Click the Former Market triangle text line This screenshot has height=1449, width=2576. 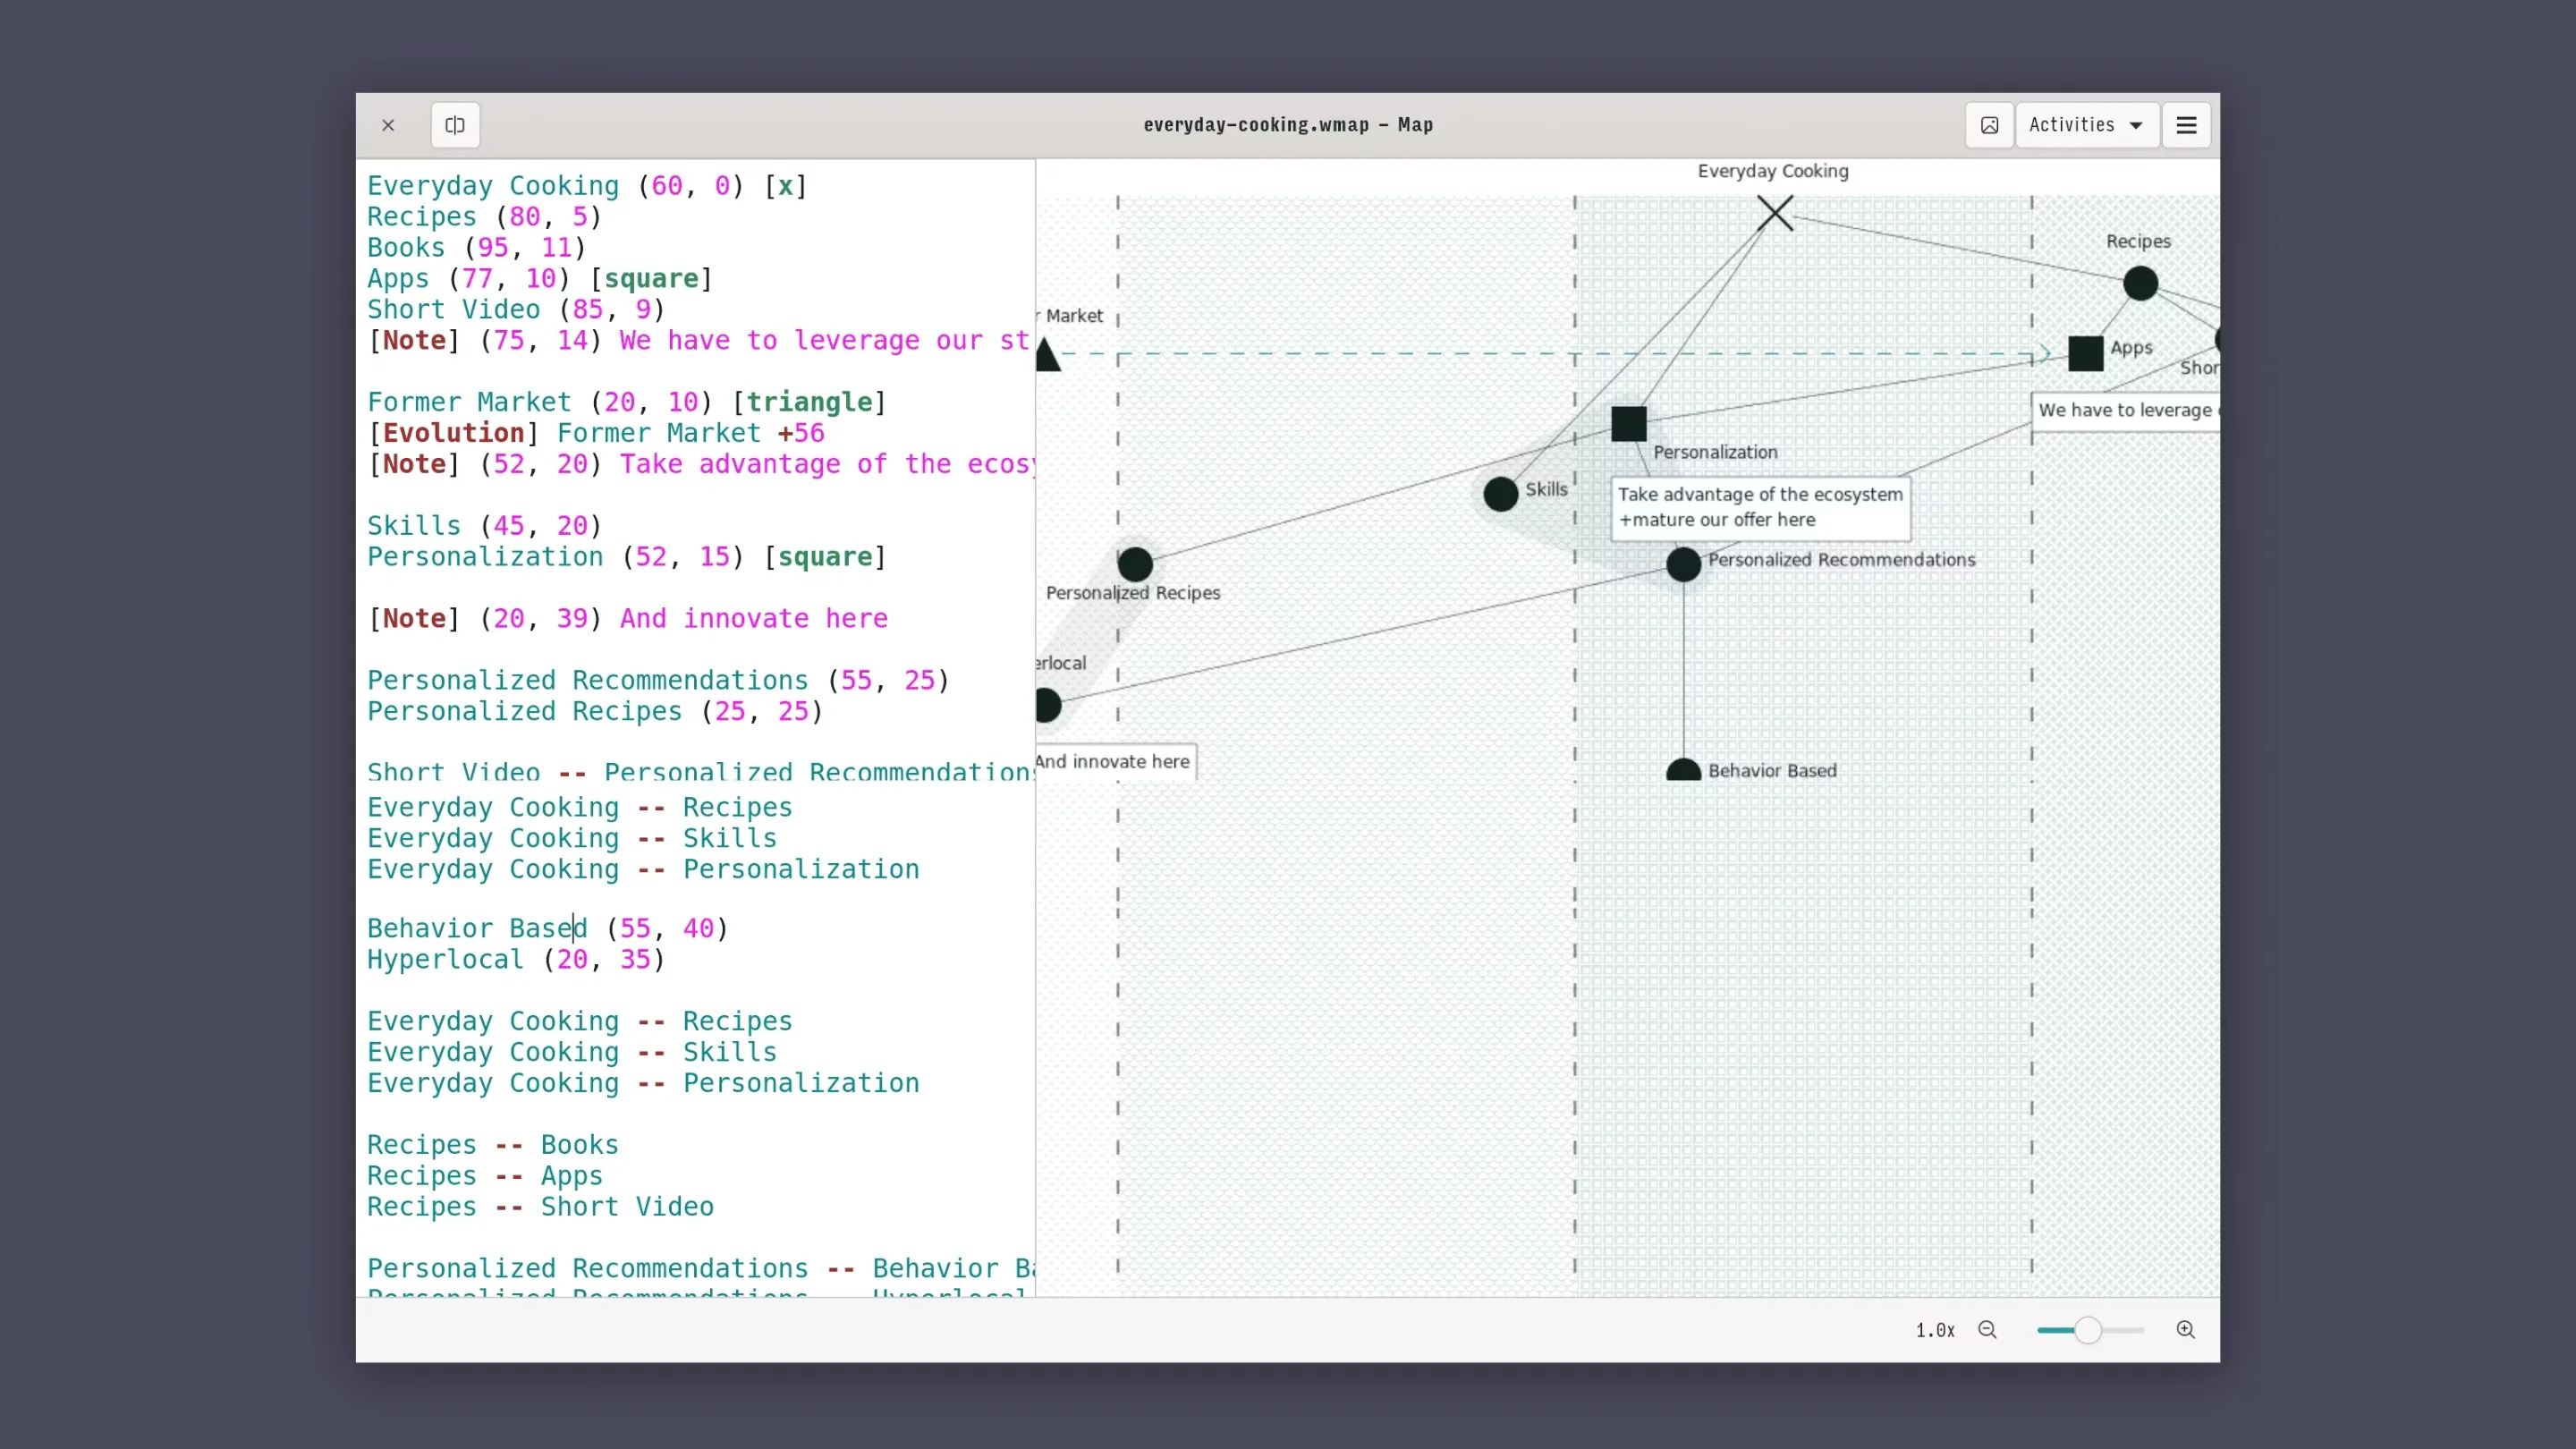(x=626, y=402)
